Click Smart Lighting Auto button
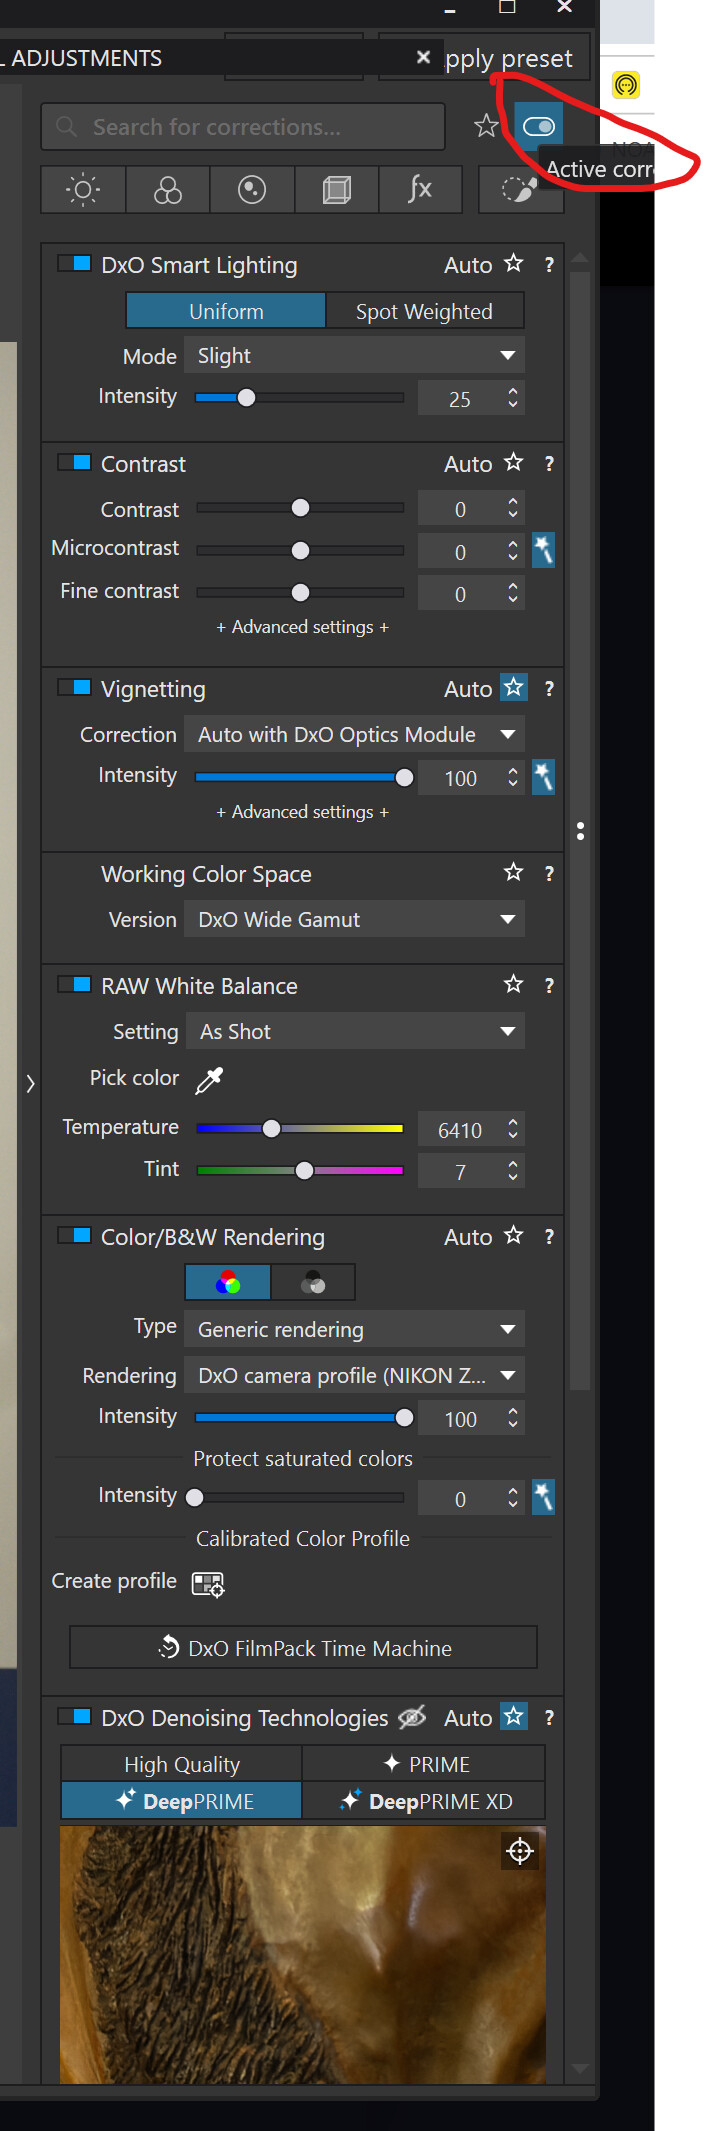This screenshot has height=2131, width=706. (468, 265)
